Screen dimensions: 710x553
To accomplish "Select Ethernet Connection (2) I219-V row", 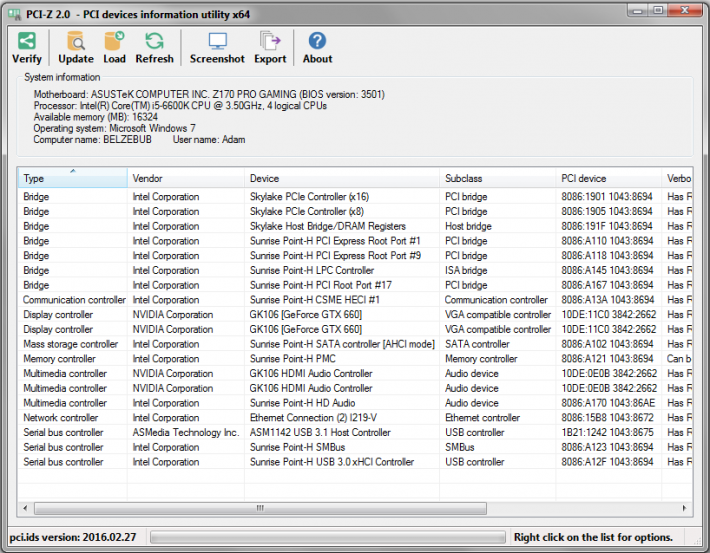I will [x=355, y=418].
